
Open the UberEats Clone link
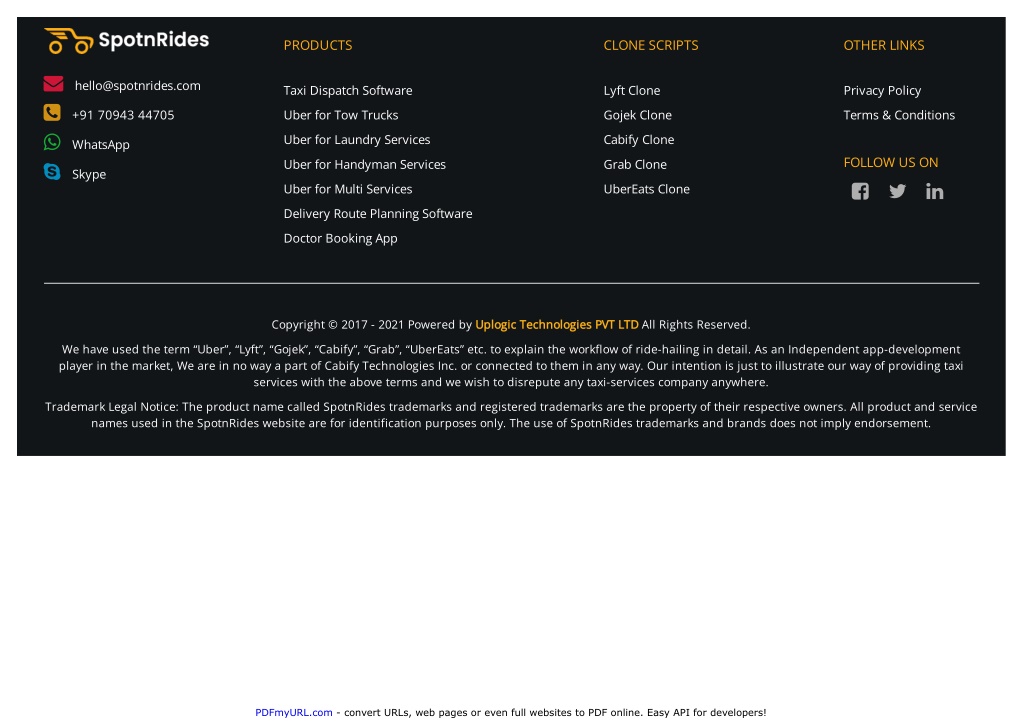point(647,189)
